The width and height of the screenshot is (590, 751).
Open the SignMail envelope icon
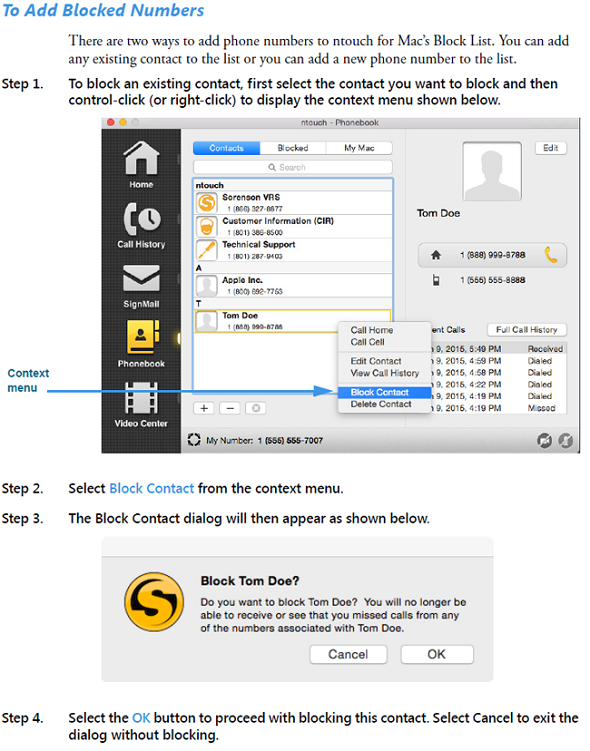(x=141, y=279)
